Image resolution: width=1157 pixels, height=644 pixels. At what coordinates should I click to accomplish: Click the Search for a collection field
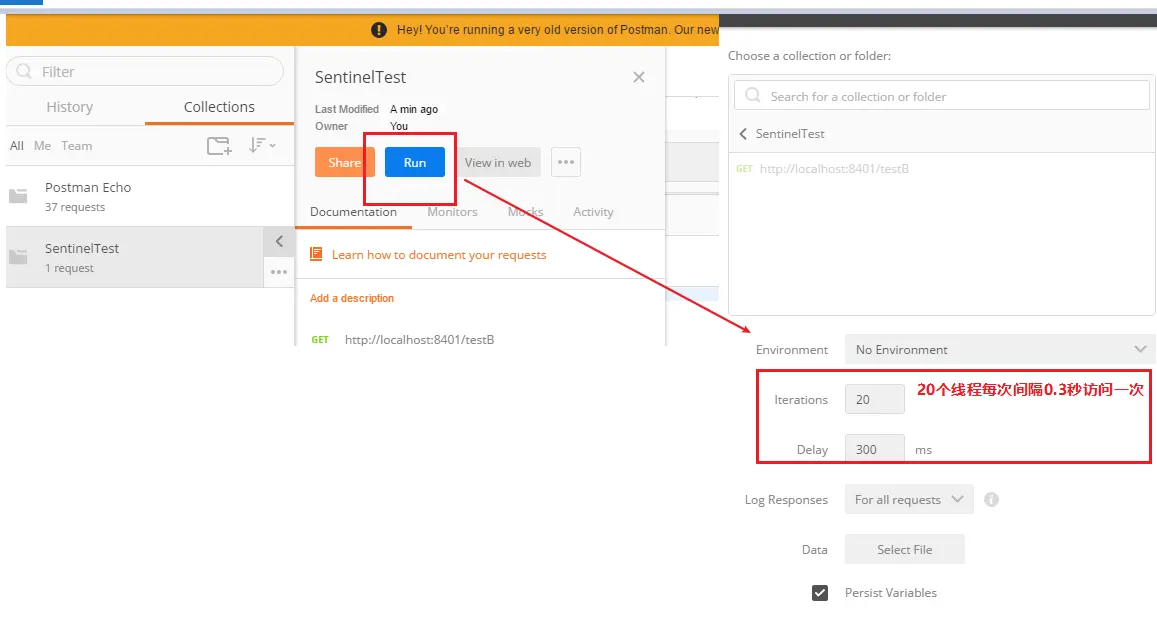[x=942, y=96]
